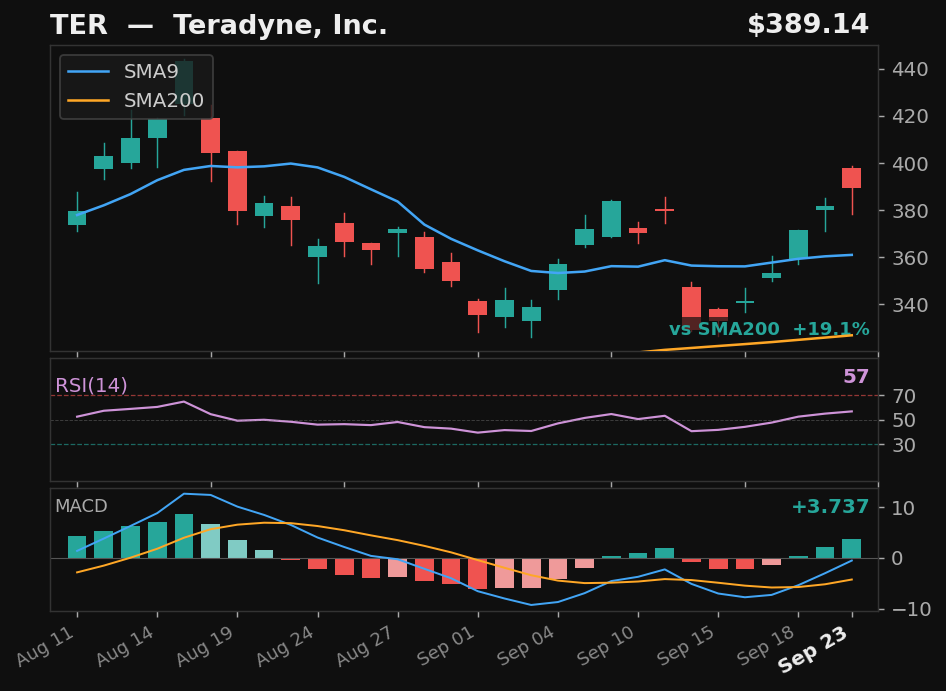Click the Aug 14 date label
The width and height of the screenshot is (946, 691).
(x=127, y=645)
